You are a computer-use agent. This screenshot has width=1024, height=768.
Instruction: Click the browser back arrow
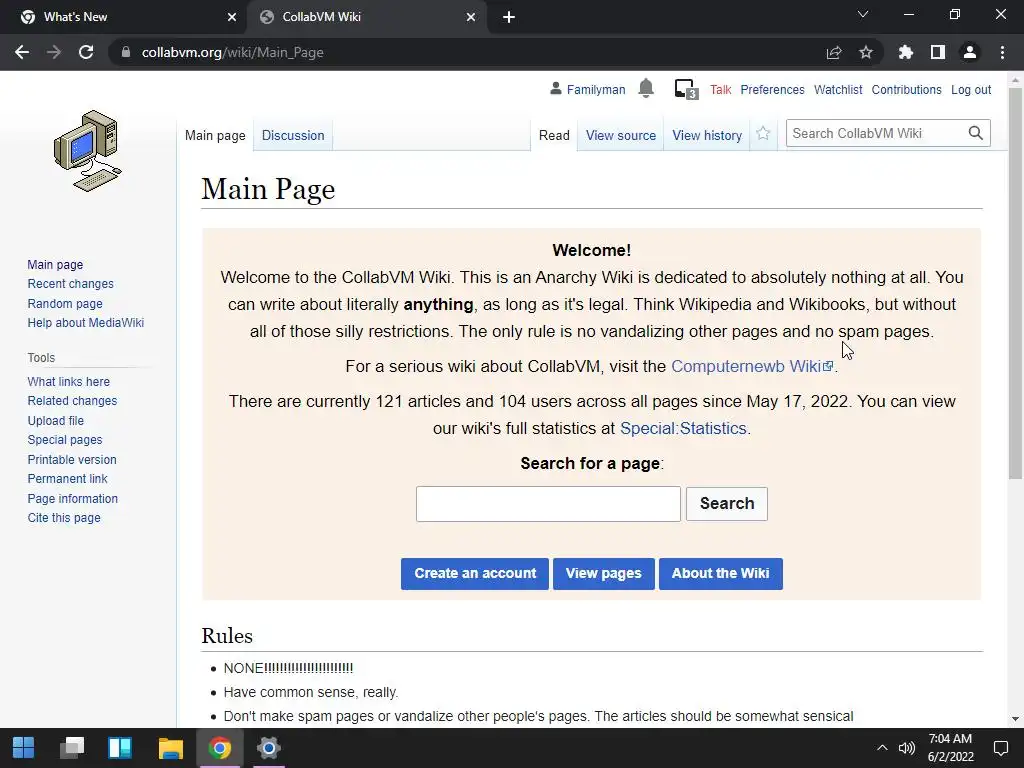[x=22, y=52]
